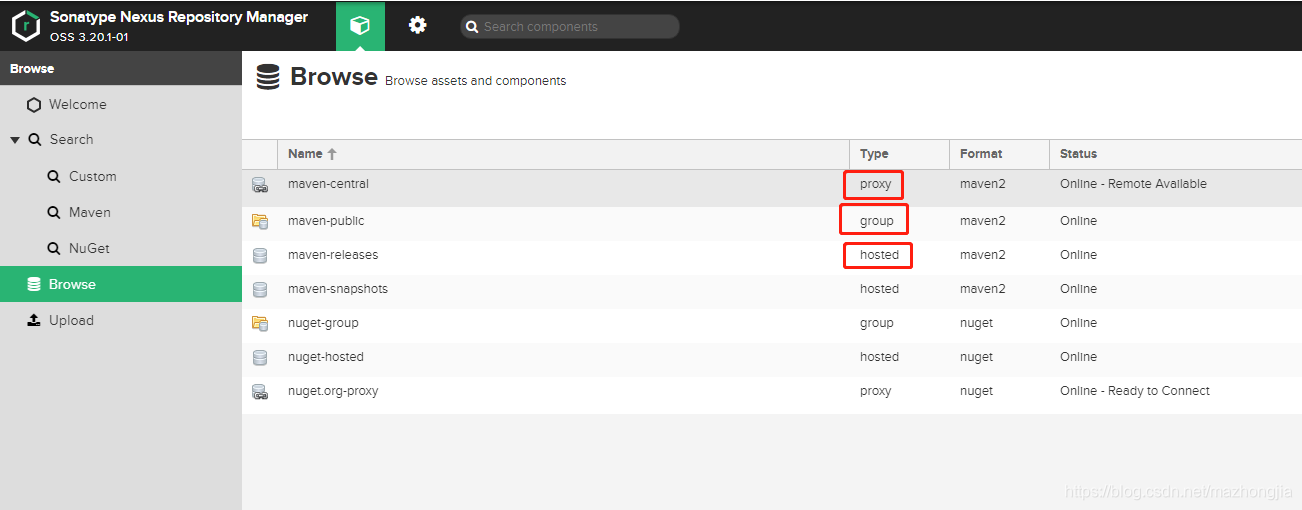Open the maven-snapshots repository

[338, 289]
